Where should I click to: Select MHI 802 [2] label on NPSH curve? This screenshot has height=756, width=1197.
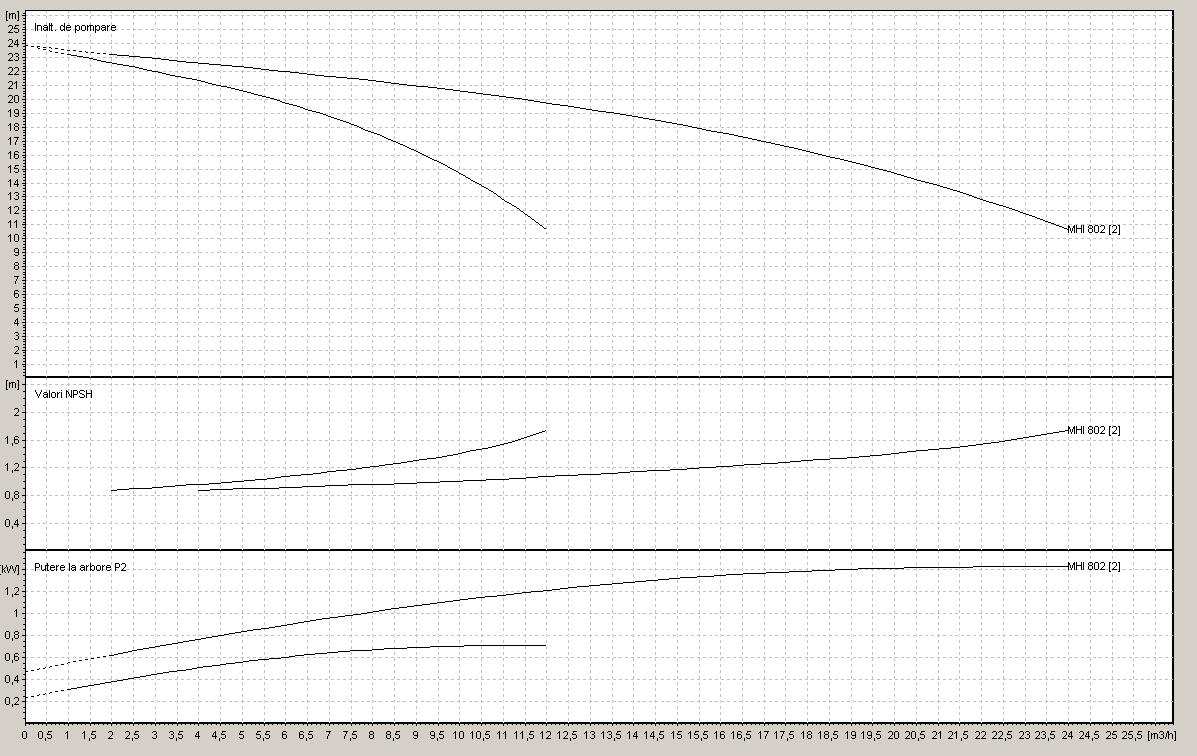click(x=1094, y=430)
